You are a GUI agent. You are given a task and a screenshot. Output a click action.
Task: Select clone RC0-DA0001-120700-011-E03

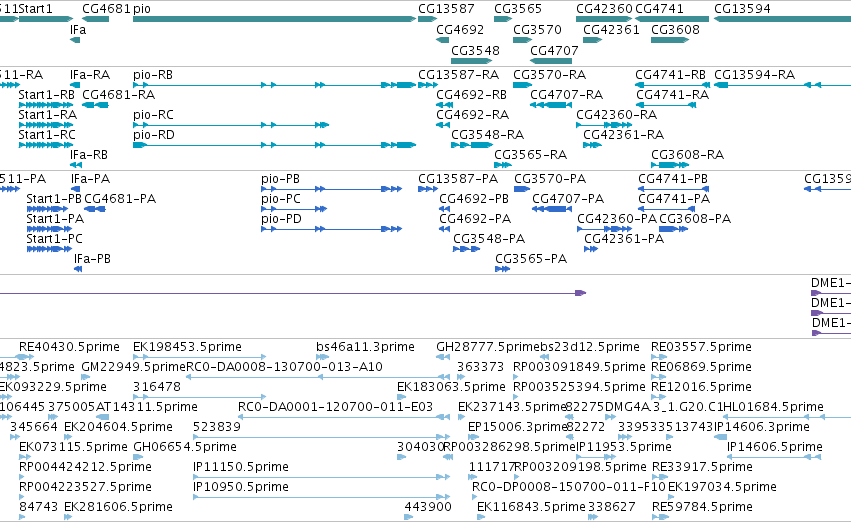[335, 407]
